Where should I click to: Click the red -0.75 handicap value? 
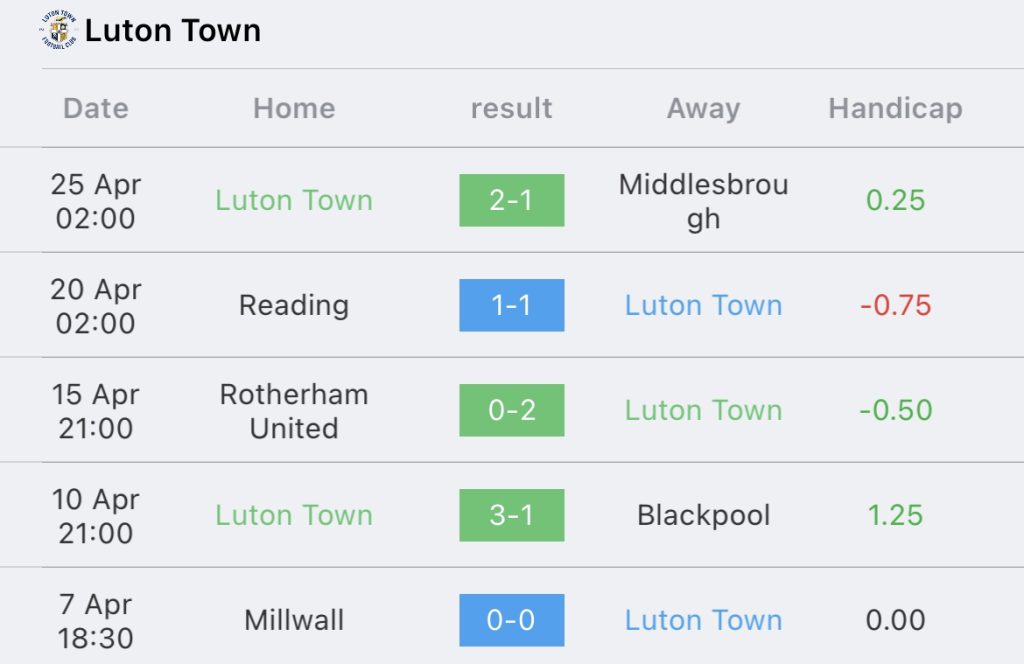coord(895,306)
